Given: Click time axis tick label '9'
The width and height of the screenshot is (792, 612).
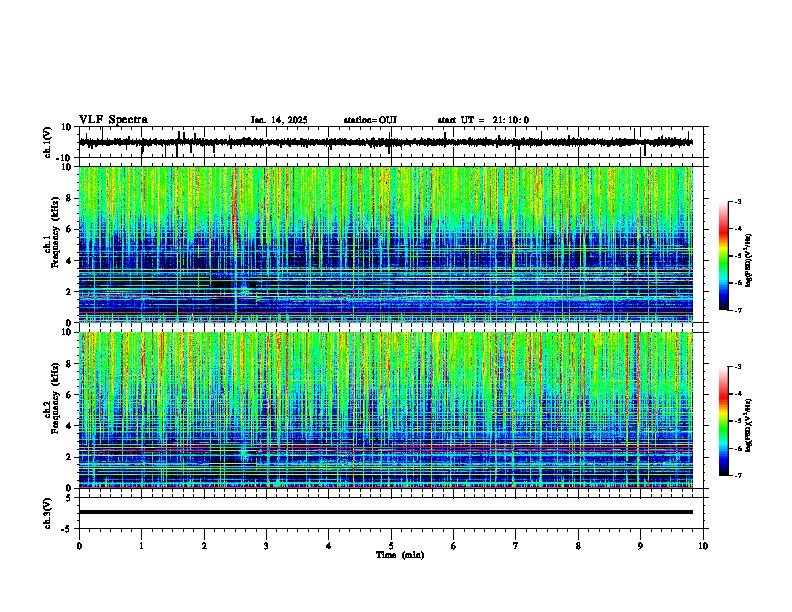Looking at the screenshot, I should pos(640,546).
